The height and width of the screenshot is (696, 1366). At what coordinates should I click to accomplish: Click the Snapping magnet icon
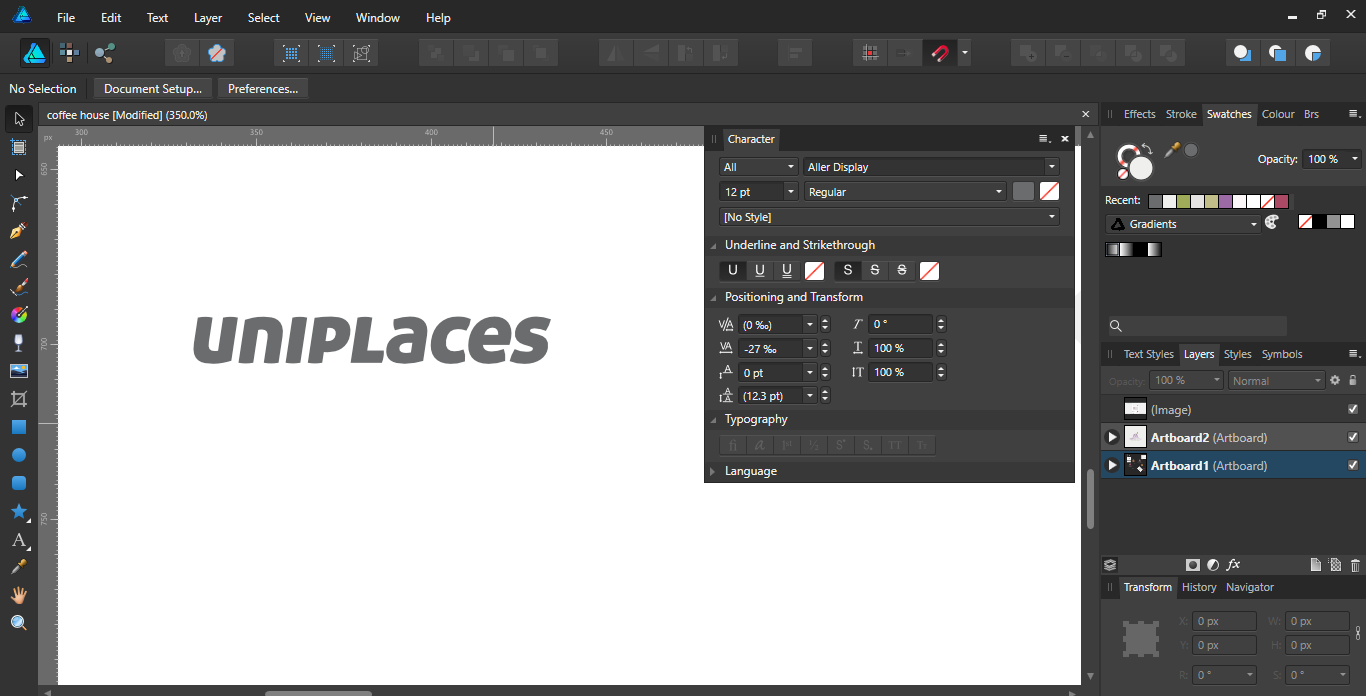(x=939, y=53)
